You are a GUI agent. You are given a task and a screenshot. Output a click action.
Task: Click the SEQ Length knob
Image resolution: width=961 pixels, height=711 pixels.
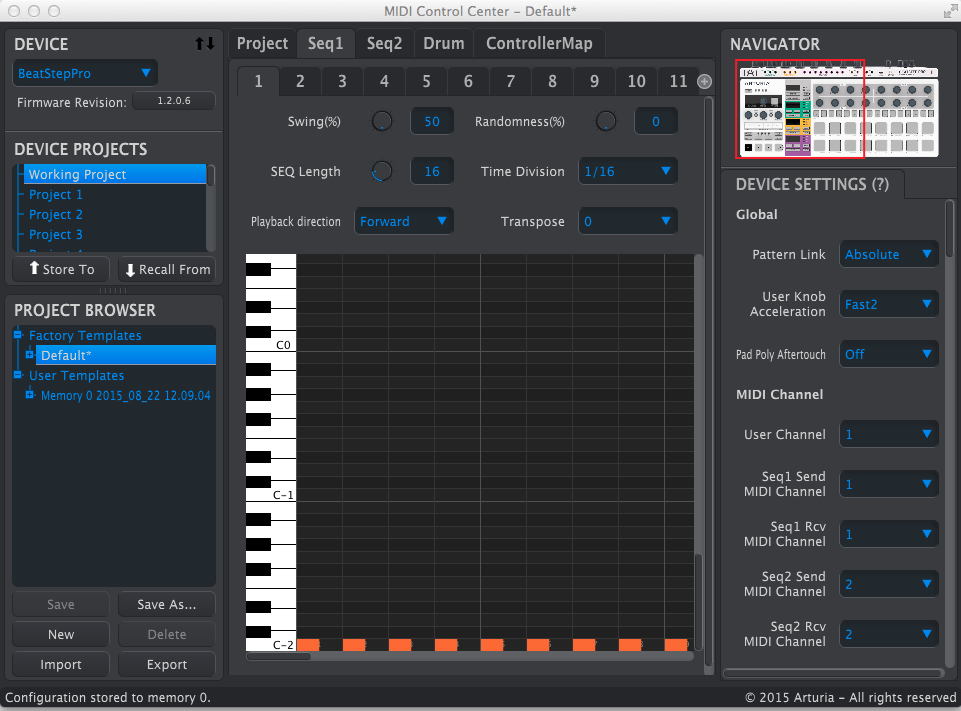(x=382, y=171)
